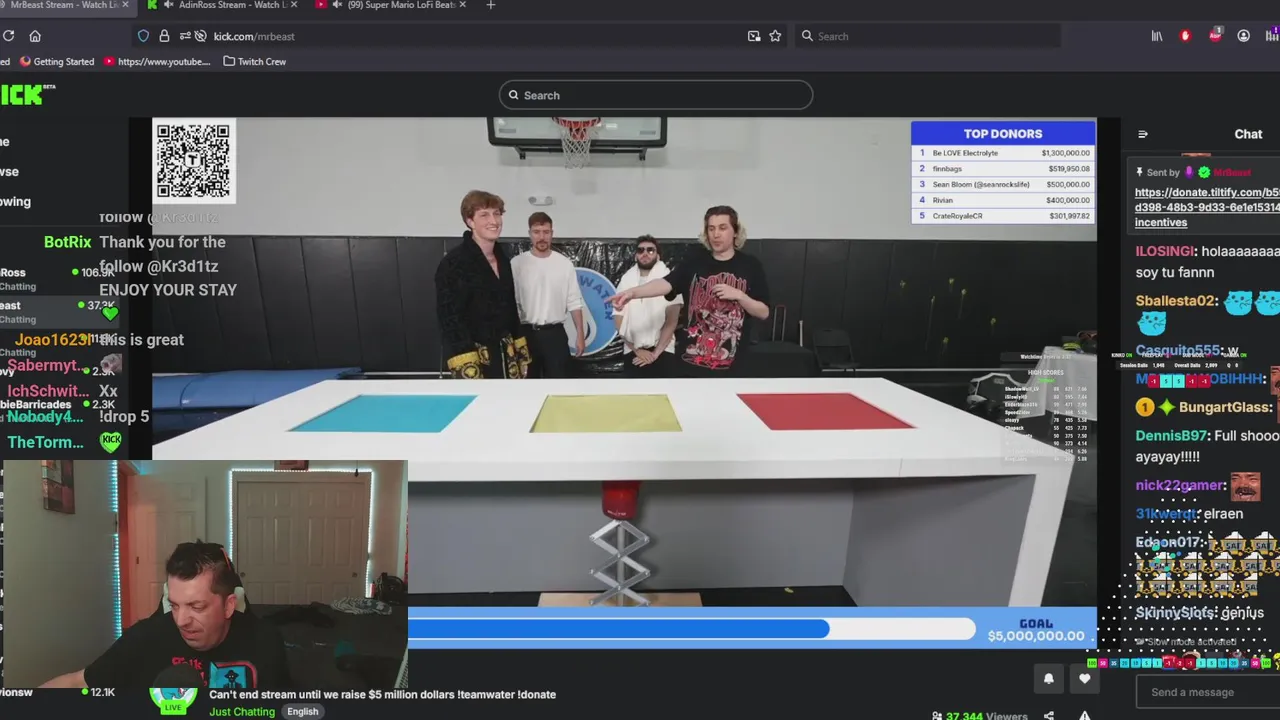Unmute the Super Mario LoFi Beats tab
Screen dimensions: 1280x720
pyautogui.click(x=338, y=5)
